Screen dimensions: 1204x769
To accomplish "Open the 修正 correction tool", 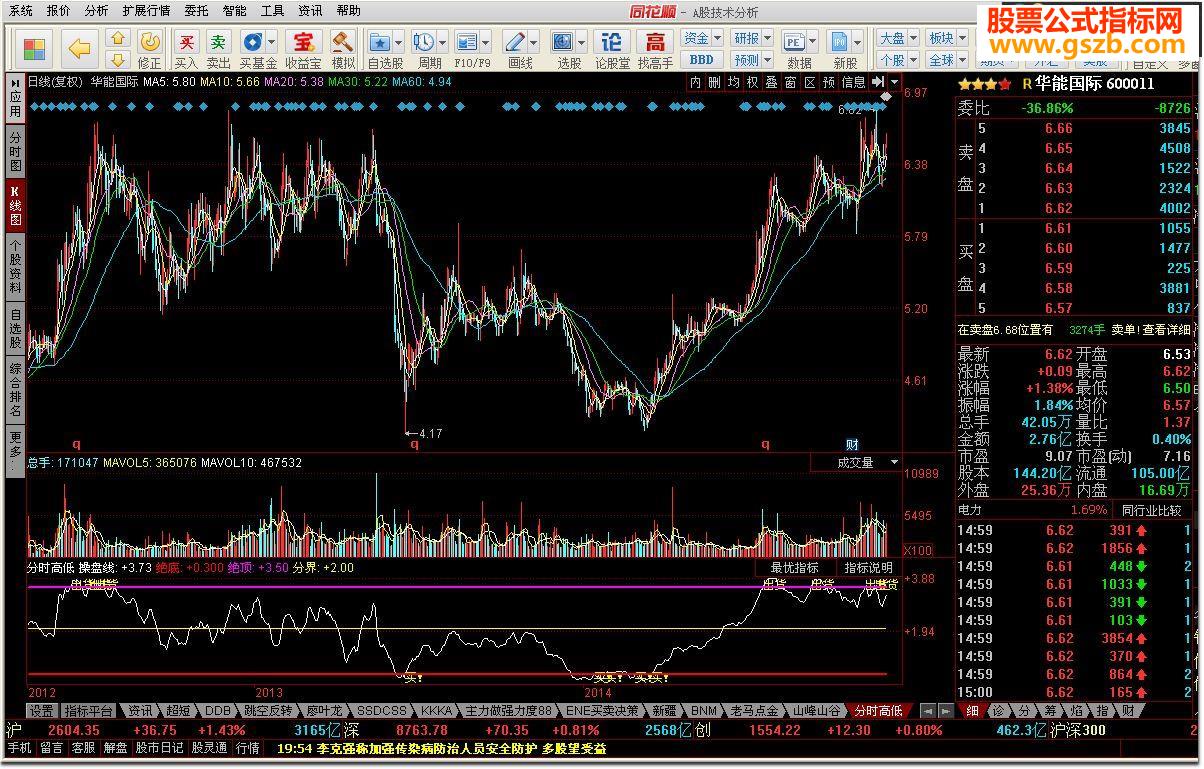I will click(149, 49).
